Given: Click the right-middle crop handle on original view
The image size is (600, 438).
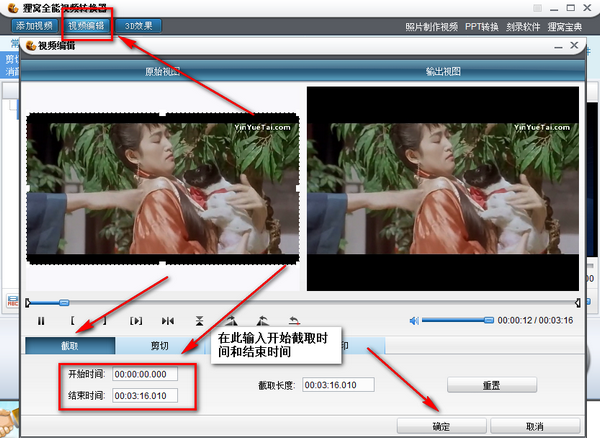Looking at the screenshot, I should tap(298, 188).
